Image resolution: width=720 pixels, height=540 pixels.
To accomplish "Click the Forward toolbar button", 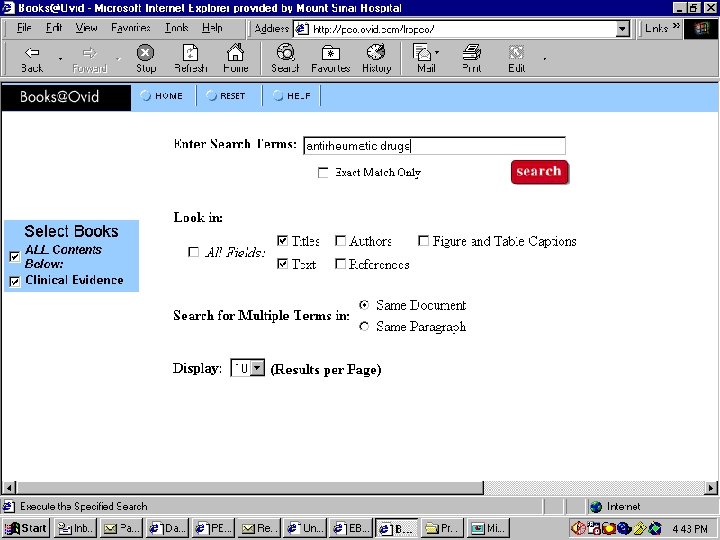I will pyautogui.click(x=90, y=59).
